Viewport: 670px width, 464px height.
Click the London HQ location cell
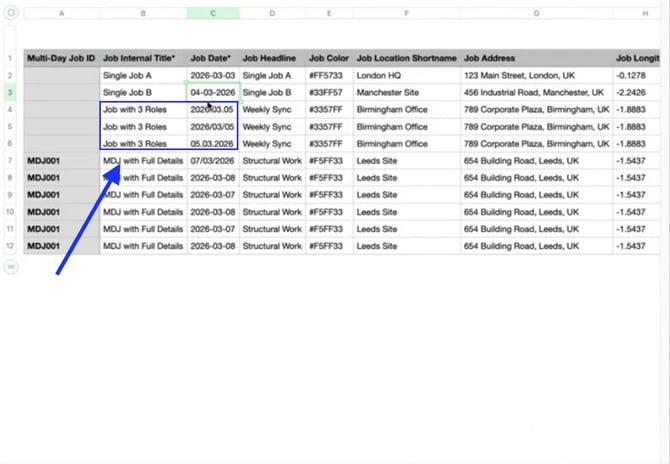[406, 75]
